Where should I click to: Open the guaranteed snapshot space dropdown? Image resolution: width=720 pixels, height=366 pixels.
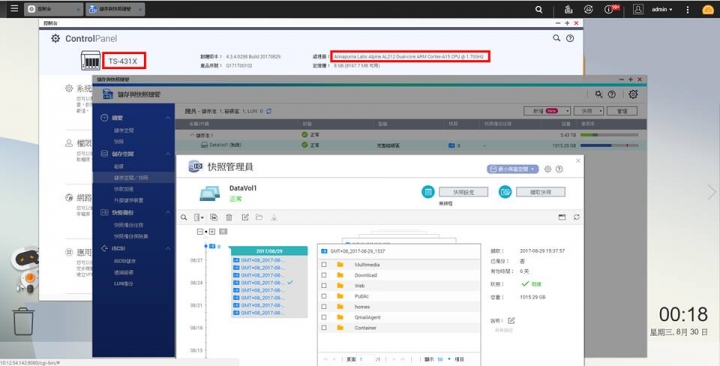[x=512, y=169]
